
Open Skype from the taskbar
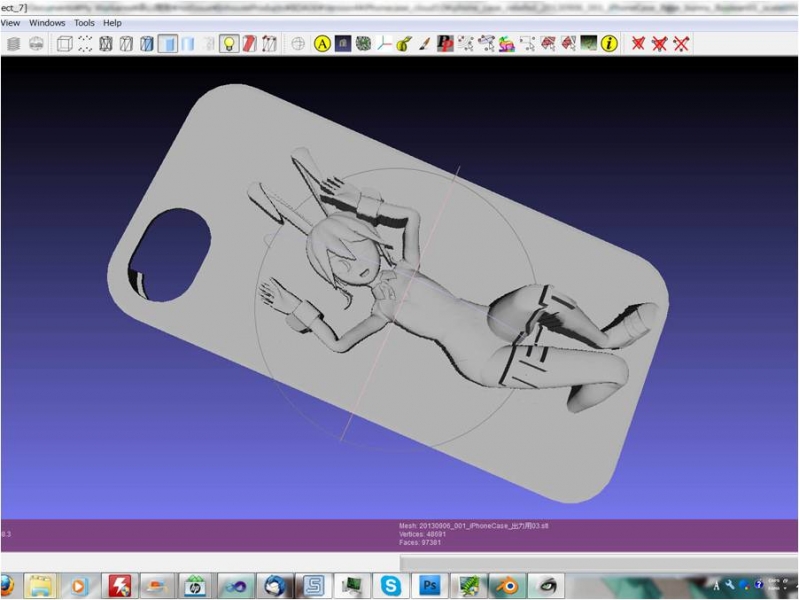pyautogui.click(x=391, y=586)
